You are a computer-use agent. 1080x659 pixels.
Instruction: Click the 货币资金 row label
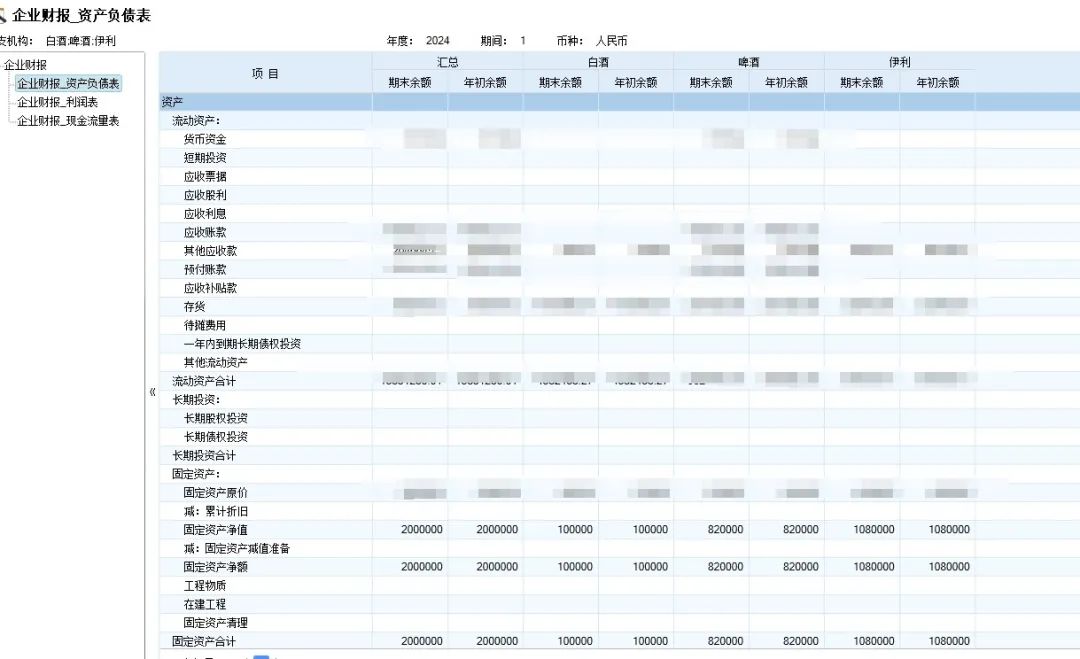(205, 139)
